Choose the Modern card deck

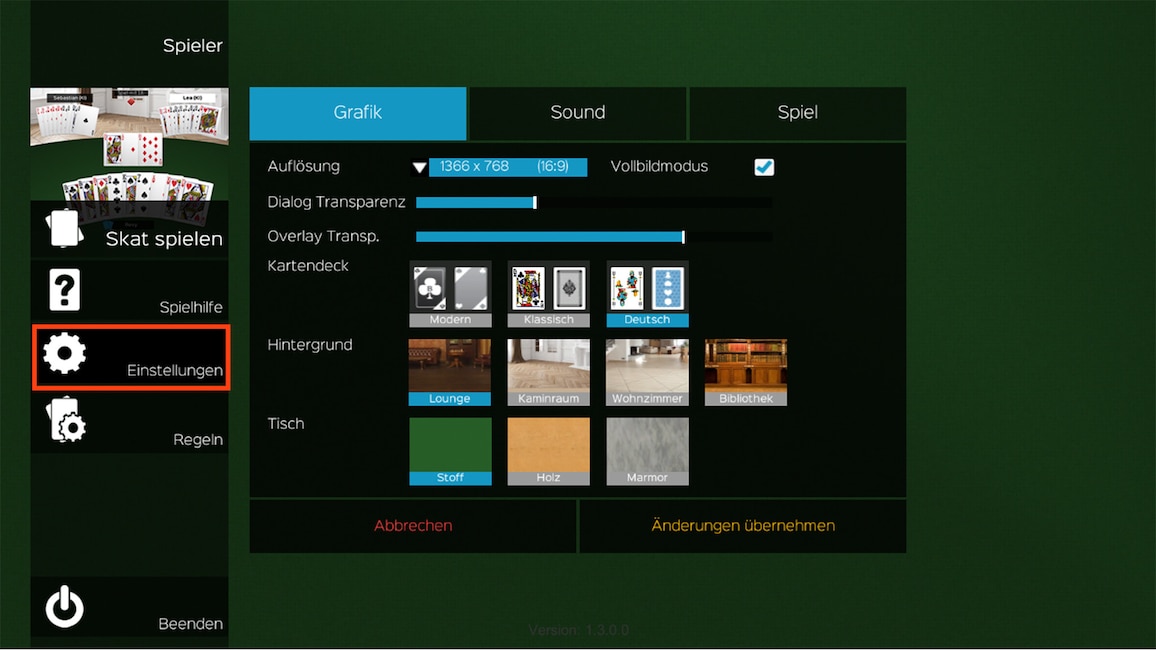(x=450, y=293)
